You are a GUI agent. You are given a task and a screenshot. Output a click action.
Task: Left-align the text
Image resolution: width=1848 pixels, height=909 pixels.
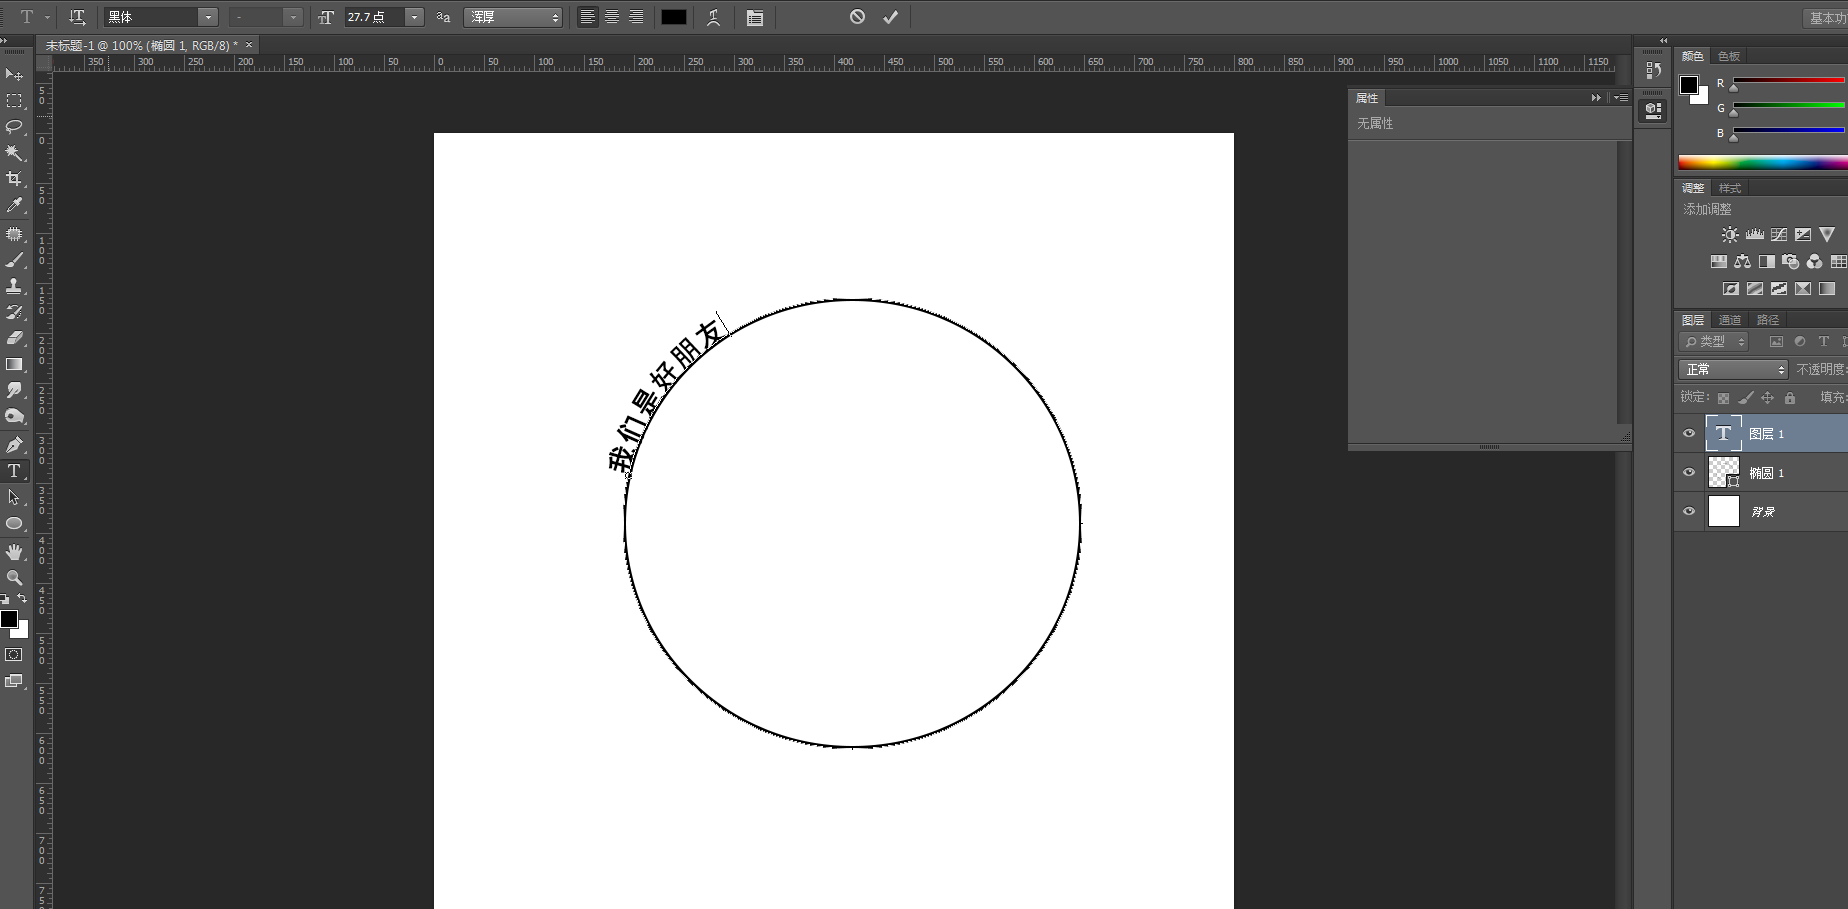588,17
